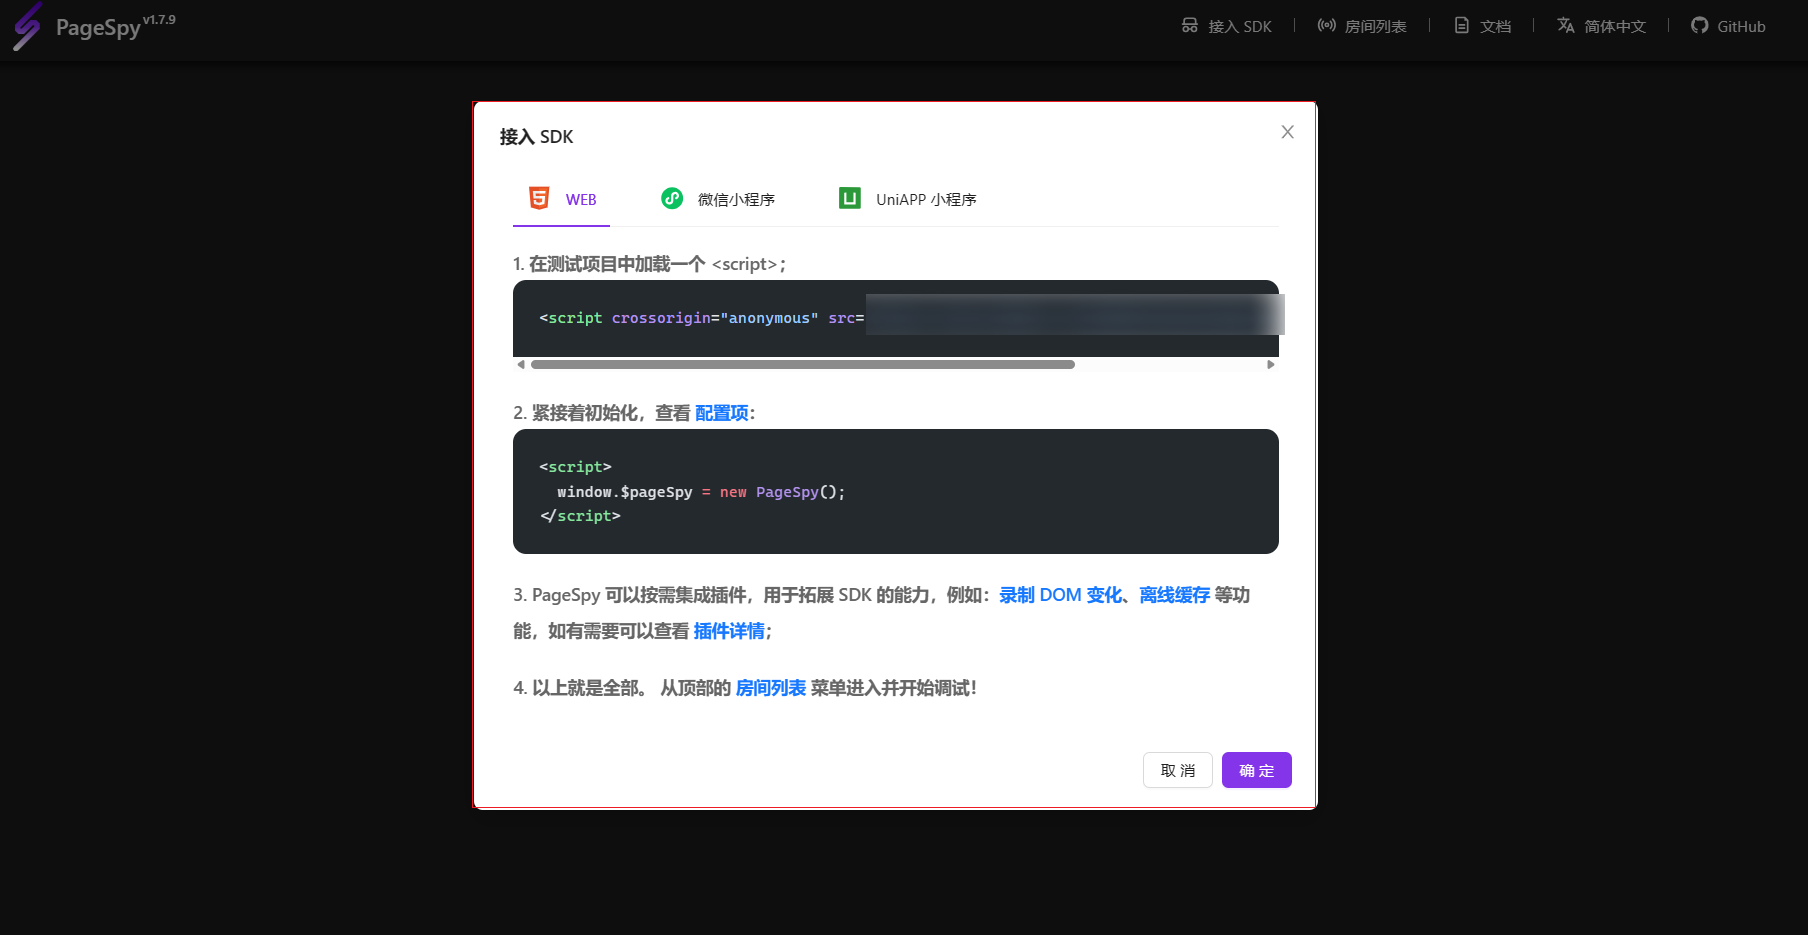This screenshot has width=1808, height=935.
Task: Click the 文档 document icon in header
Action: tap(1462, 26)
